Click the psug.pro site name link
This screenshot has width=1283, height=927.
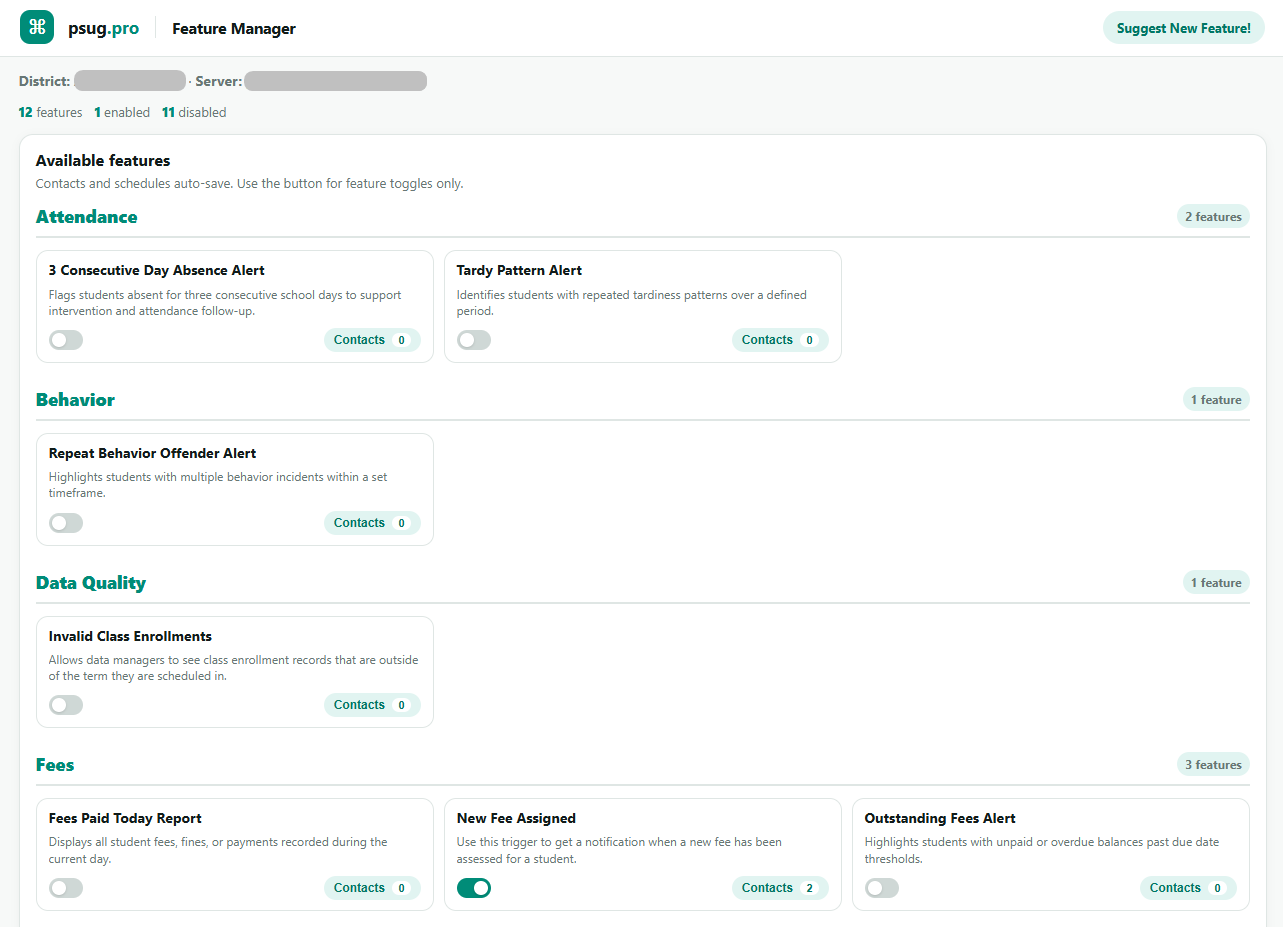pos(104,29)
